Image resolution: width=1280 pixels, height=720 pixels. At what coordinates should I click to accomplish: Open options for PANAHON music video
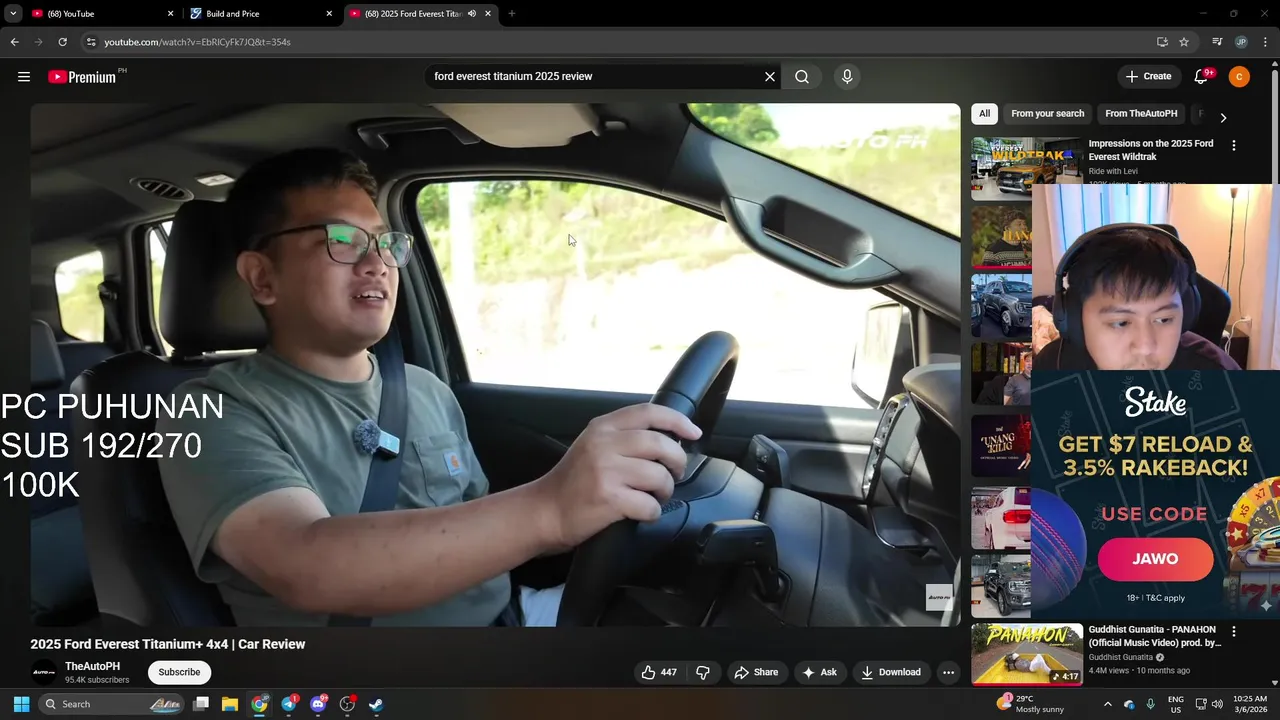point(1233,632)
